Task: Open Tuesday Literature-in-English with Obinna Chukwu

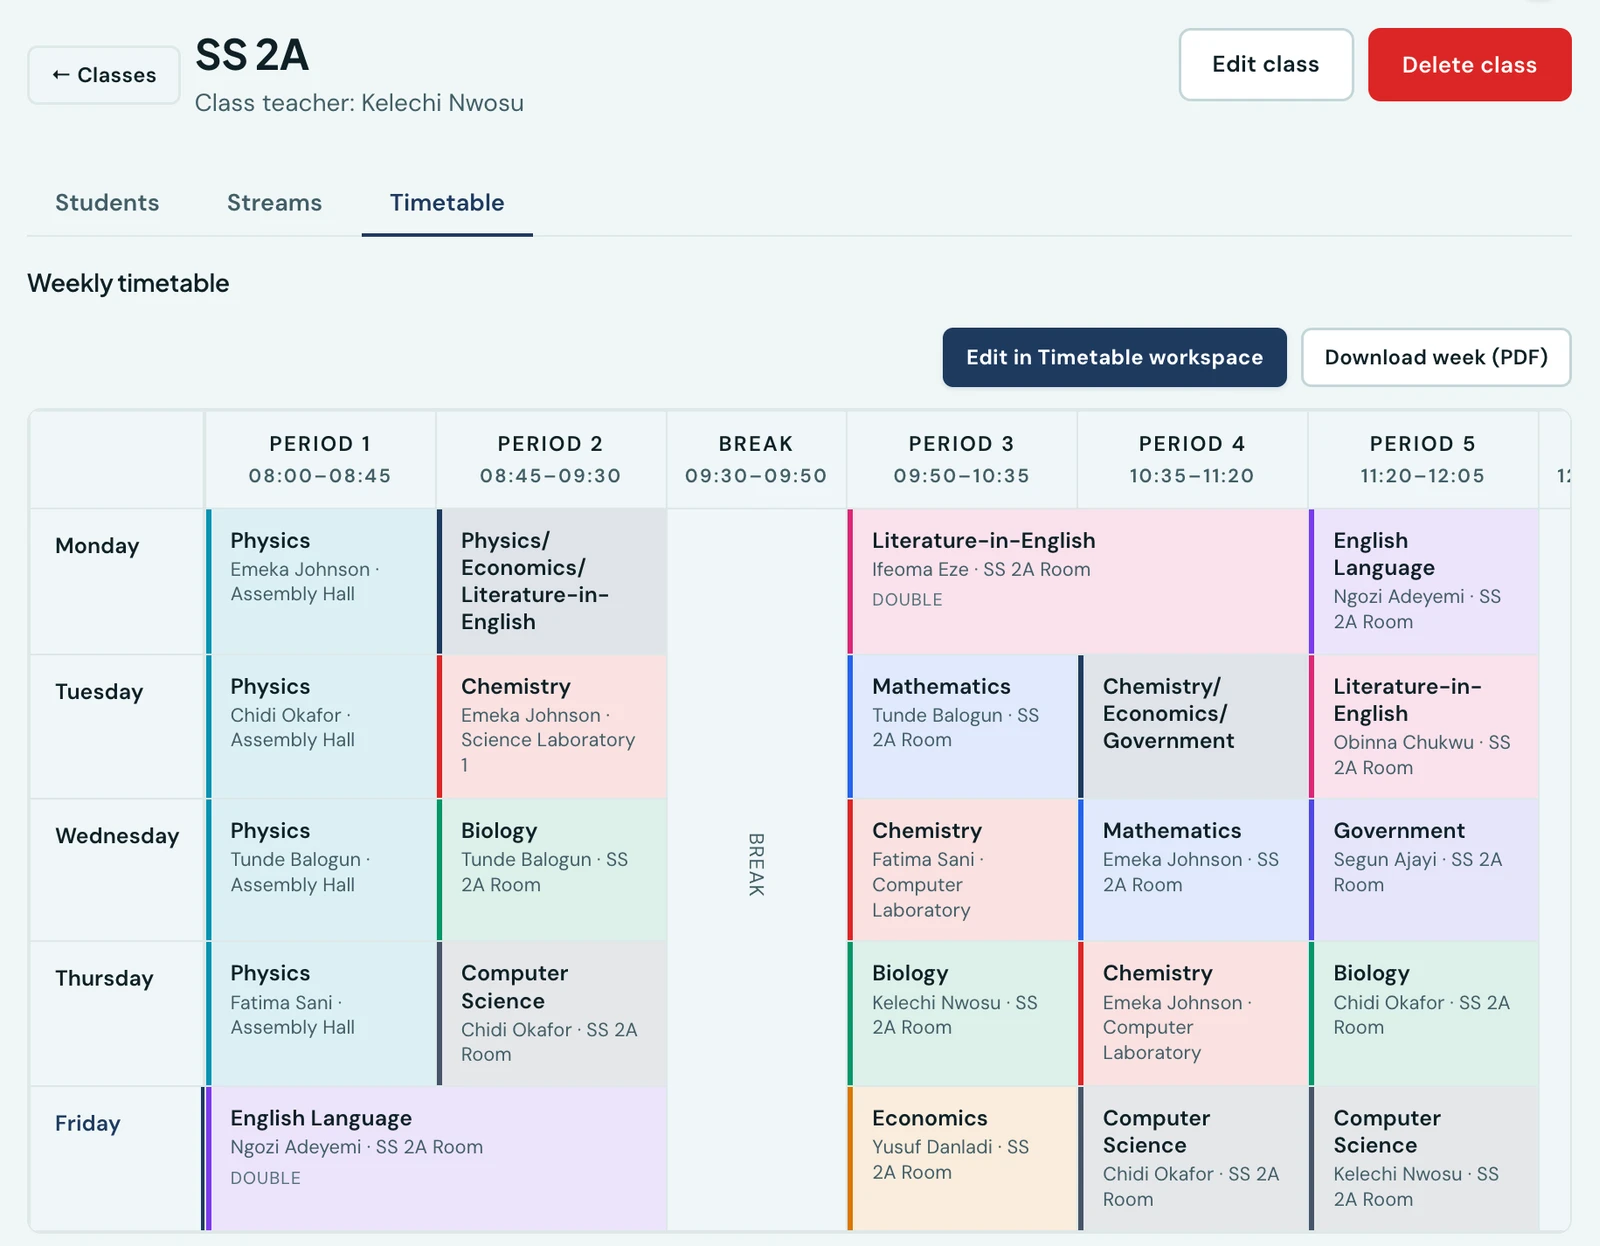Action: (1424, 726)
